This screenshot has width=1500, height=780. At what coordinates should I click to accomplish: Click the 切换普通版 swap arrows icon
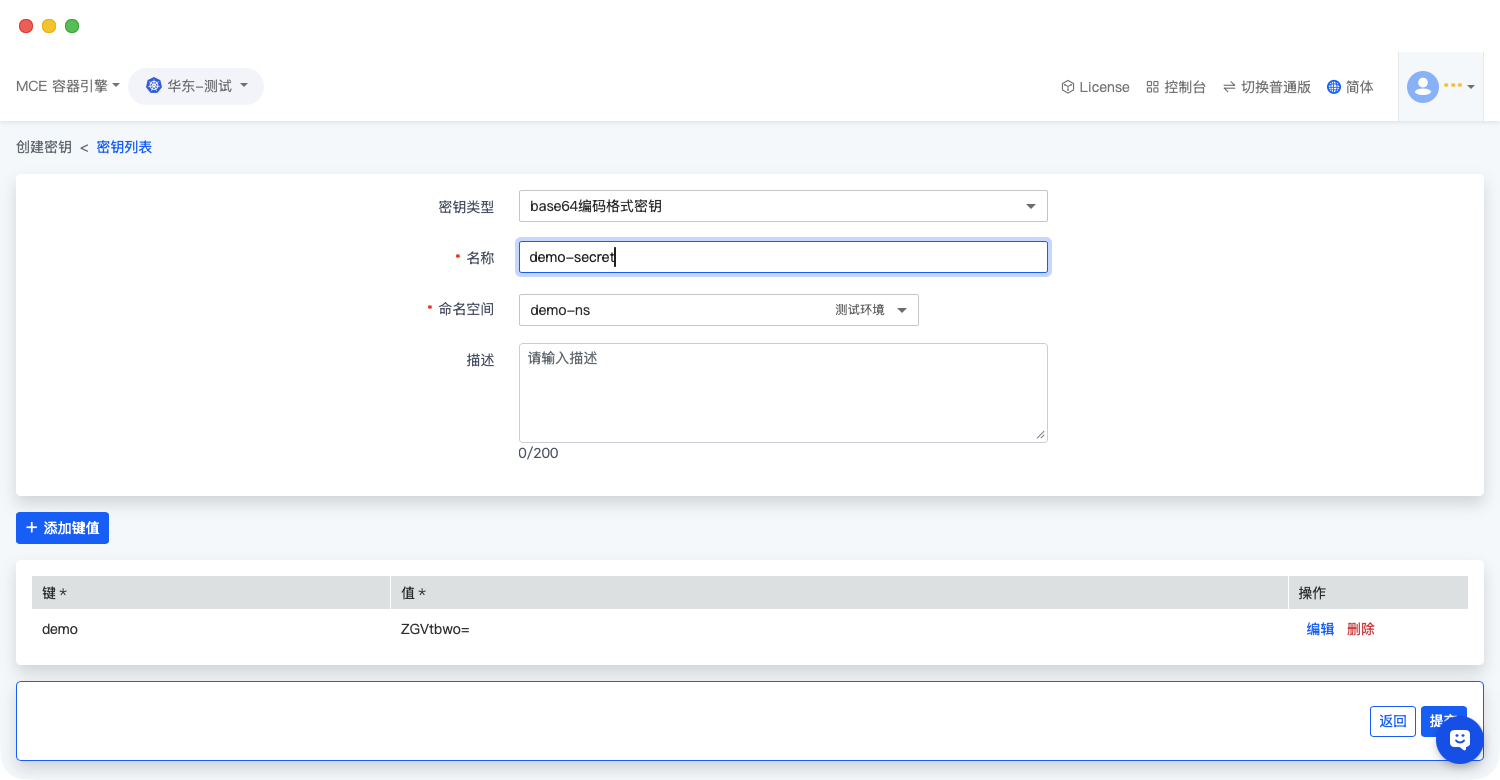point(1229,87)
